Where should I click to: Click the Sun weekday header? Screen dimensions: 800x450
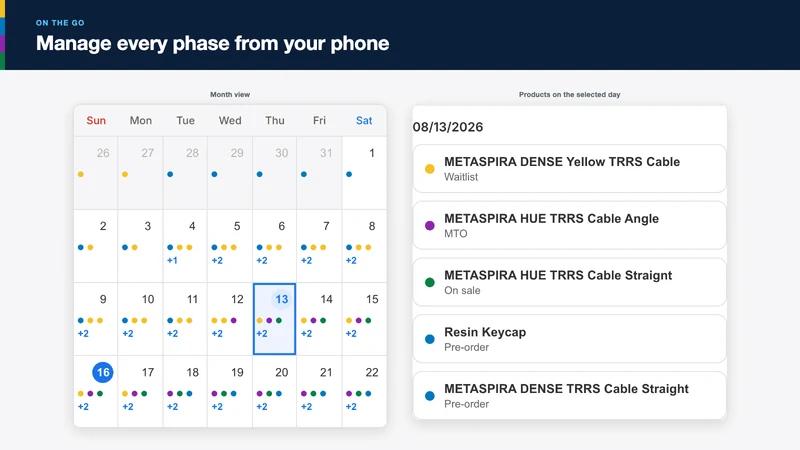click(96, 120)
